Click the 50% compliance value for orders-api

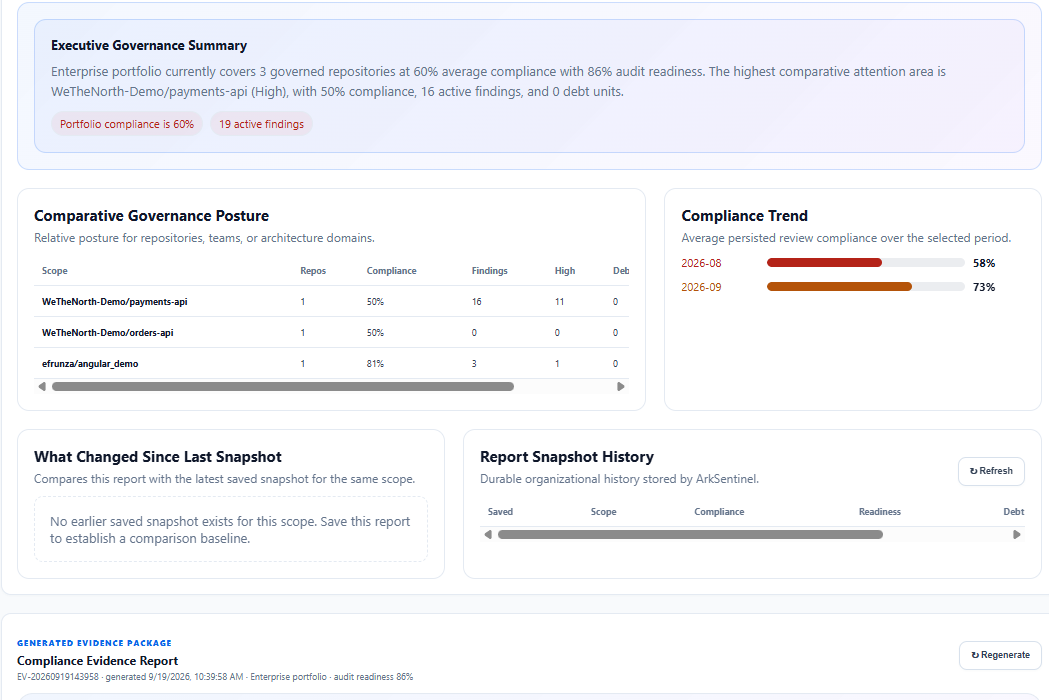pos(375,333)
